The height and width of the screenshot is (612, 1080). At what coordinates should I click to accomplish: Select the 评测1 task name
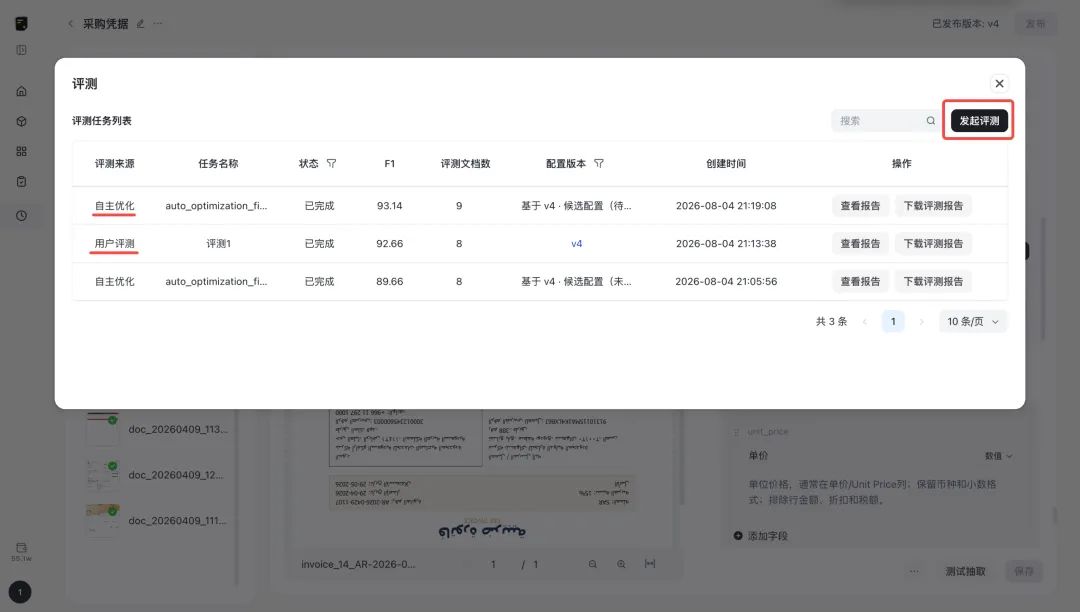218,244
